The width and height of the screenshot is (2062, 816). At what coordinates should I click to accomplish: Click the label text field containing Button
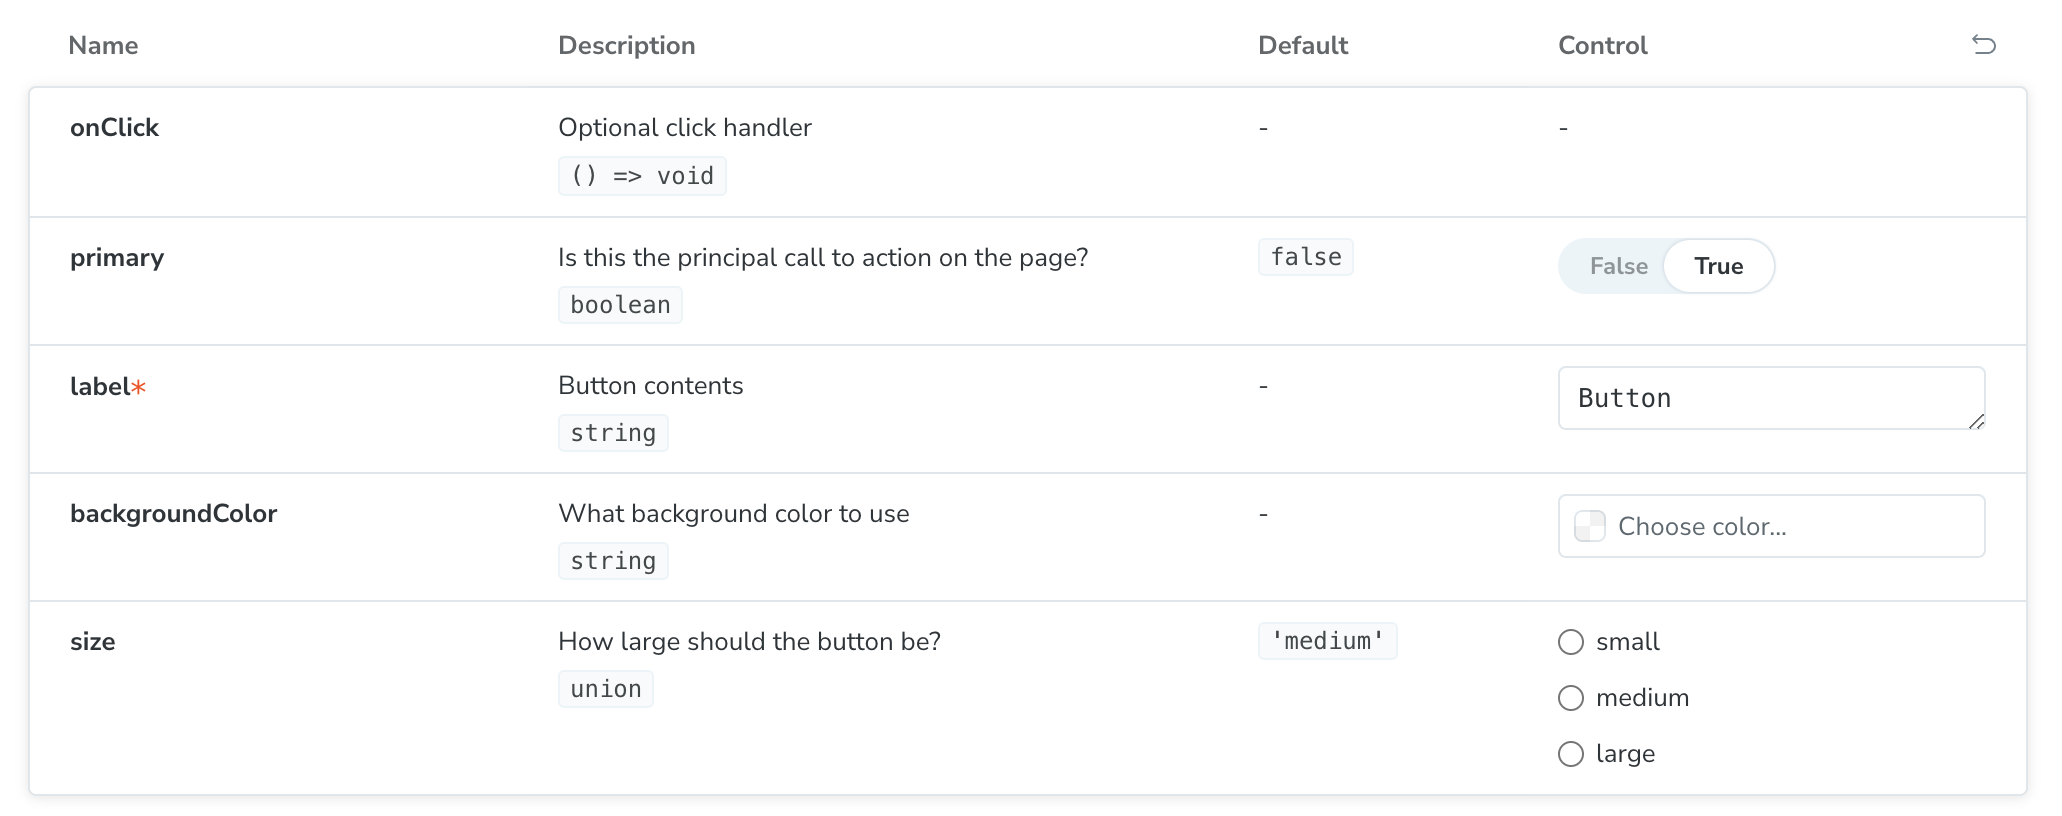pos(1771,398)
